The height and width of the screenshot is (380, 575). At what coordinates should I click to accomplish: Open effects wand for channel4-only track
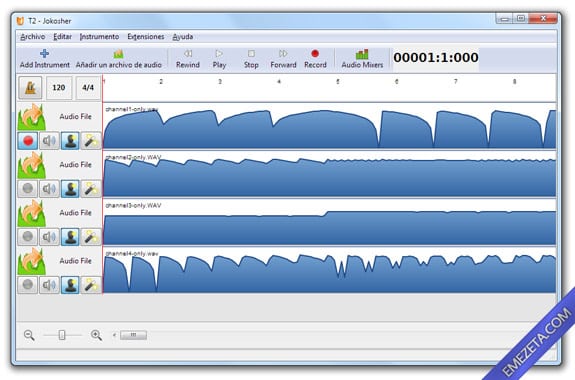coord(91,285)
